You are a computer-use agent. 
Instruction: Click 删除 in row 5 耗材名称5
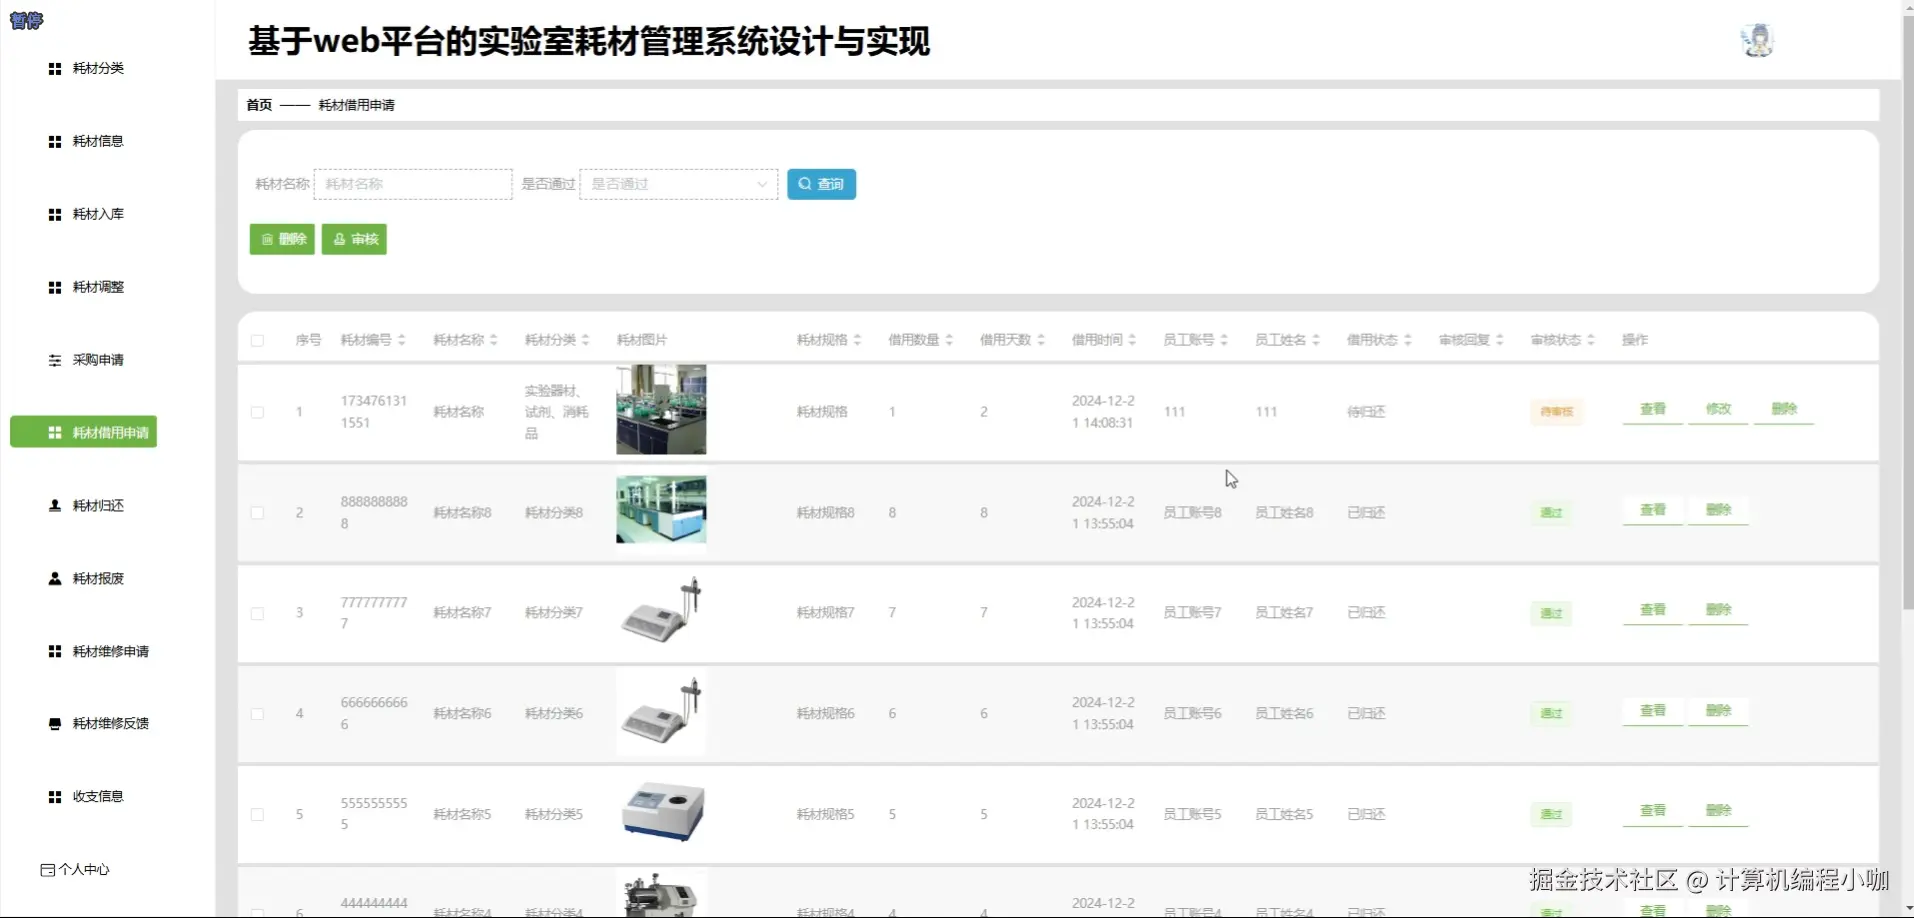point(1718,811)
